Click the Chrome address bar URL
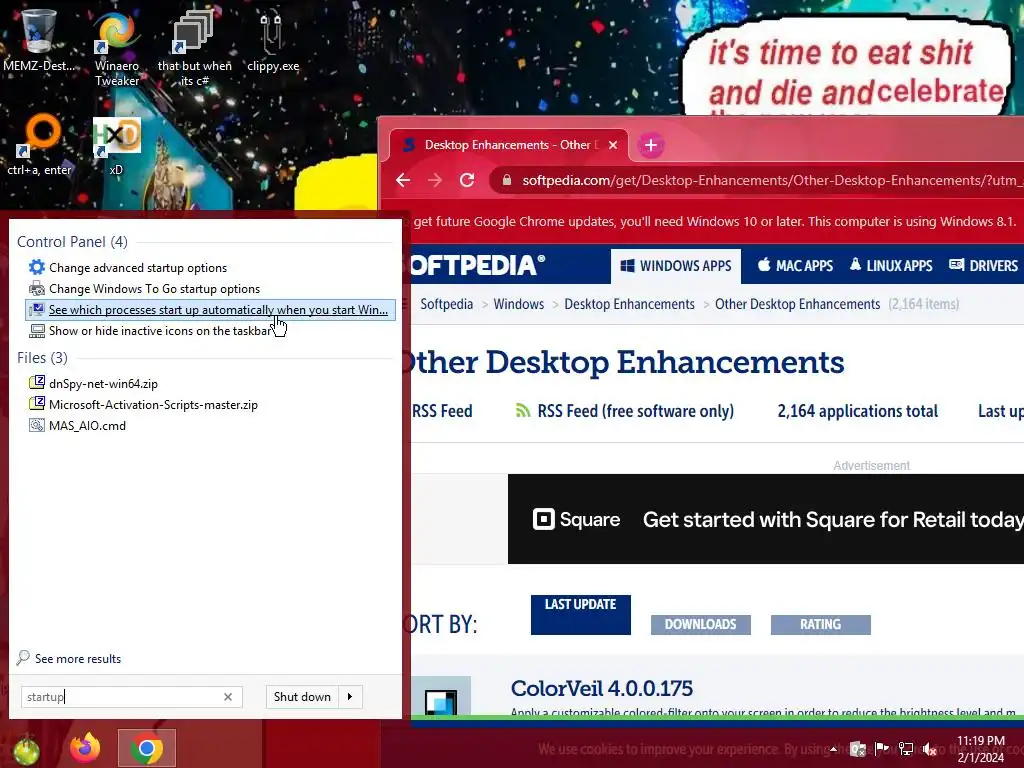Viewport: 1024px width, 768px height. coord(771,180)
